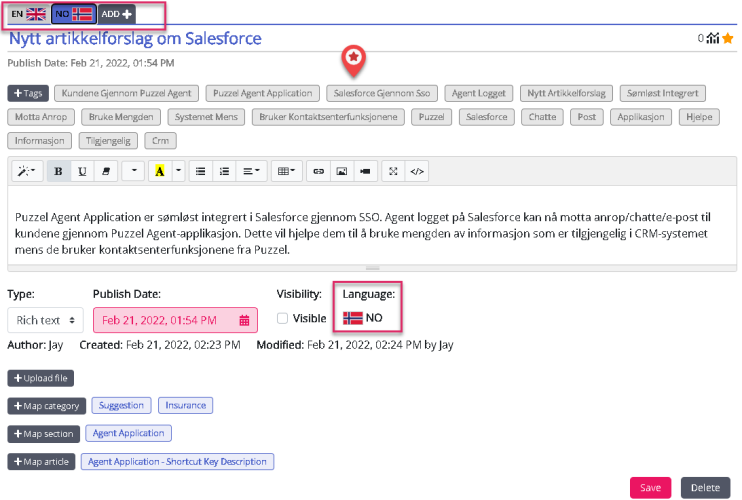Insert a picture into the article
Image resolution: width=742 pixels, height=500 pixels.
pyautogui.click(x=342, y=171)
